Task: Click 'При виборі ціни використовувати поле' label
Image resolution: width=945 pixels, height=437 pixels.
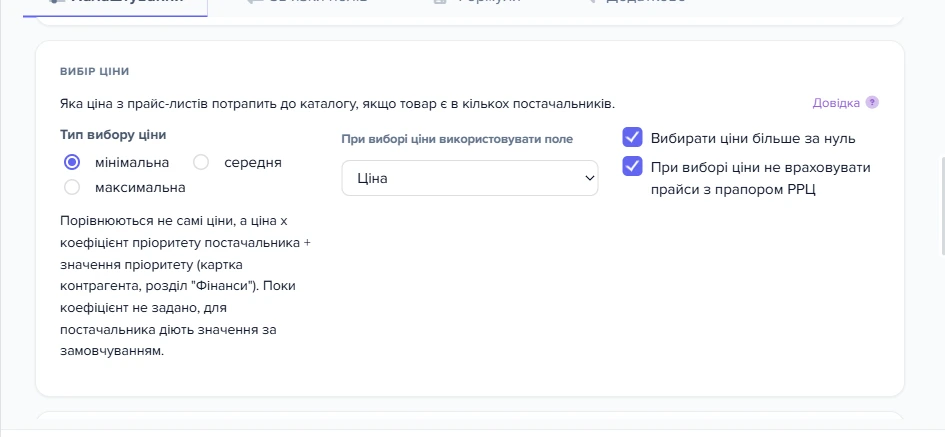Action: pyautogui.click(x=457, y=139)
